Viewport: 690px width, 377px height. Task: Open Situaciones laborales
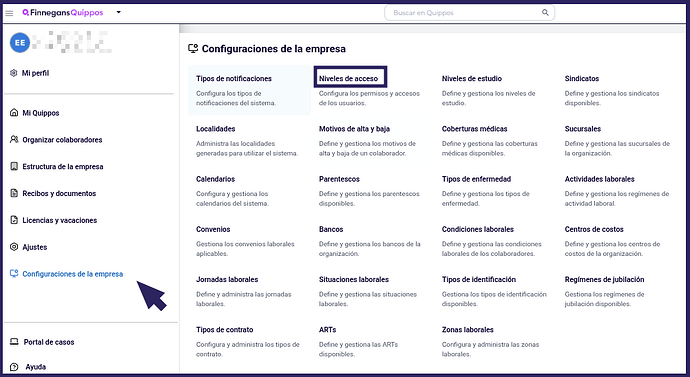point(354,279)
